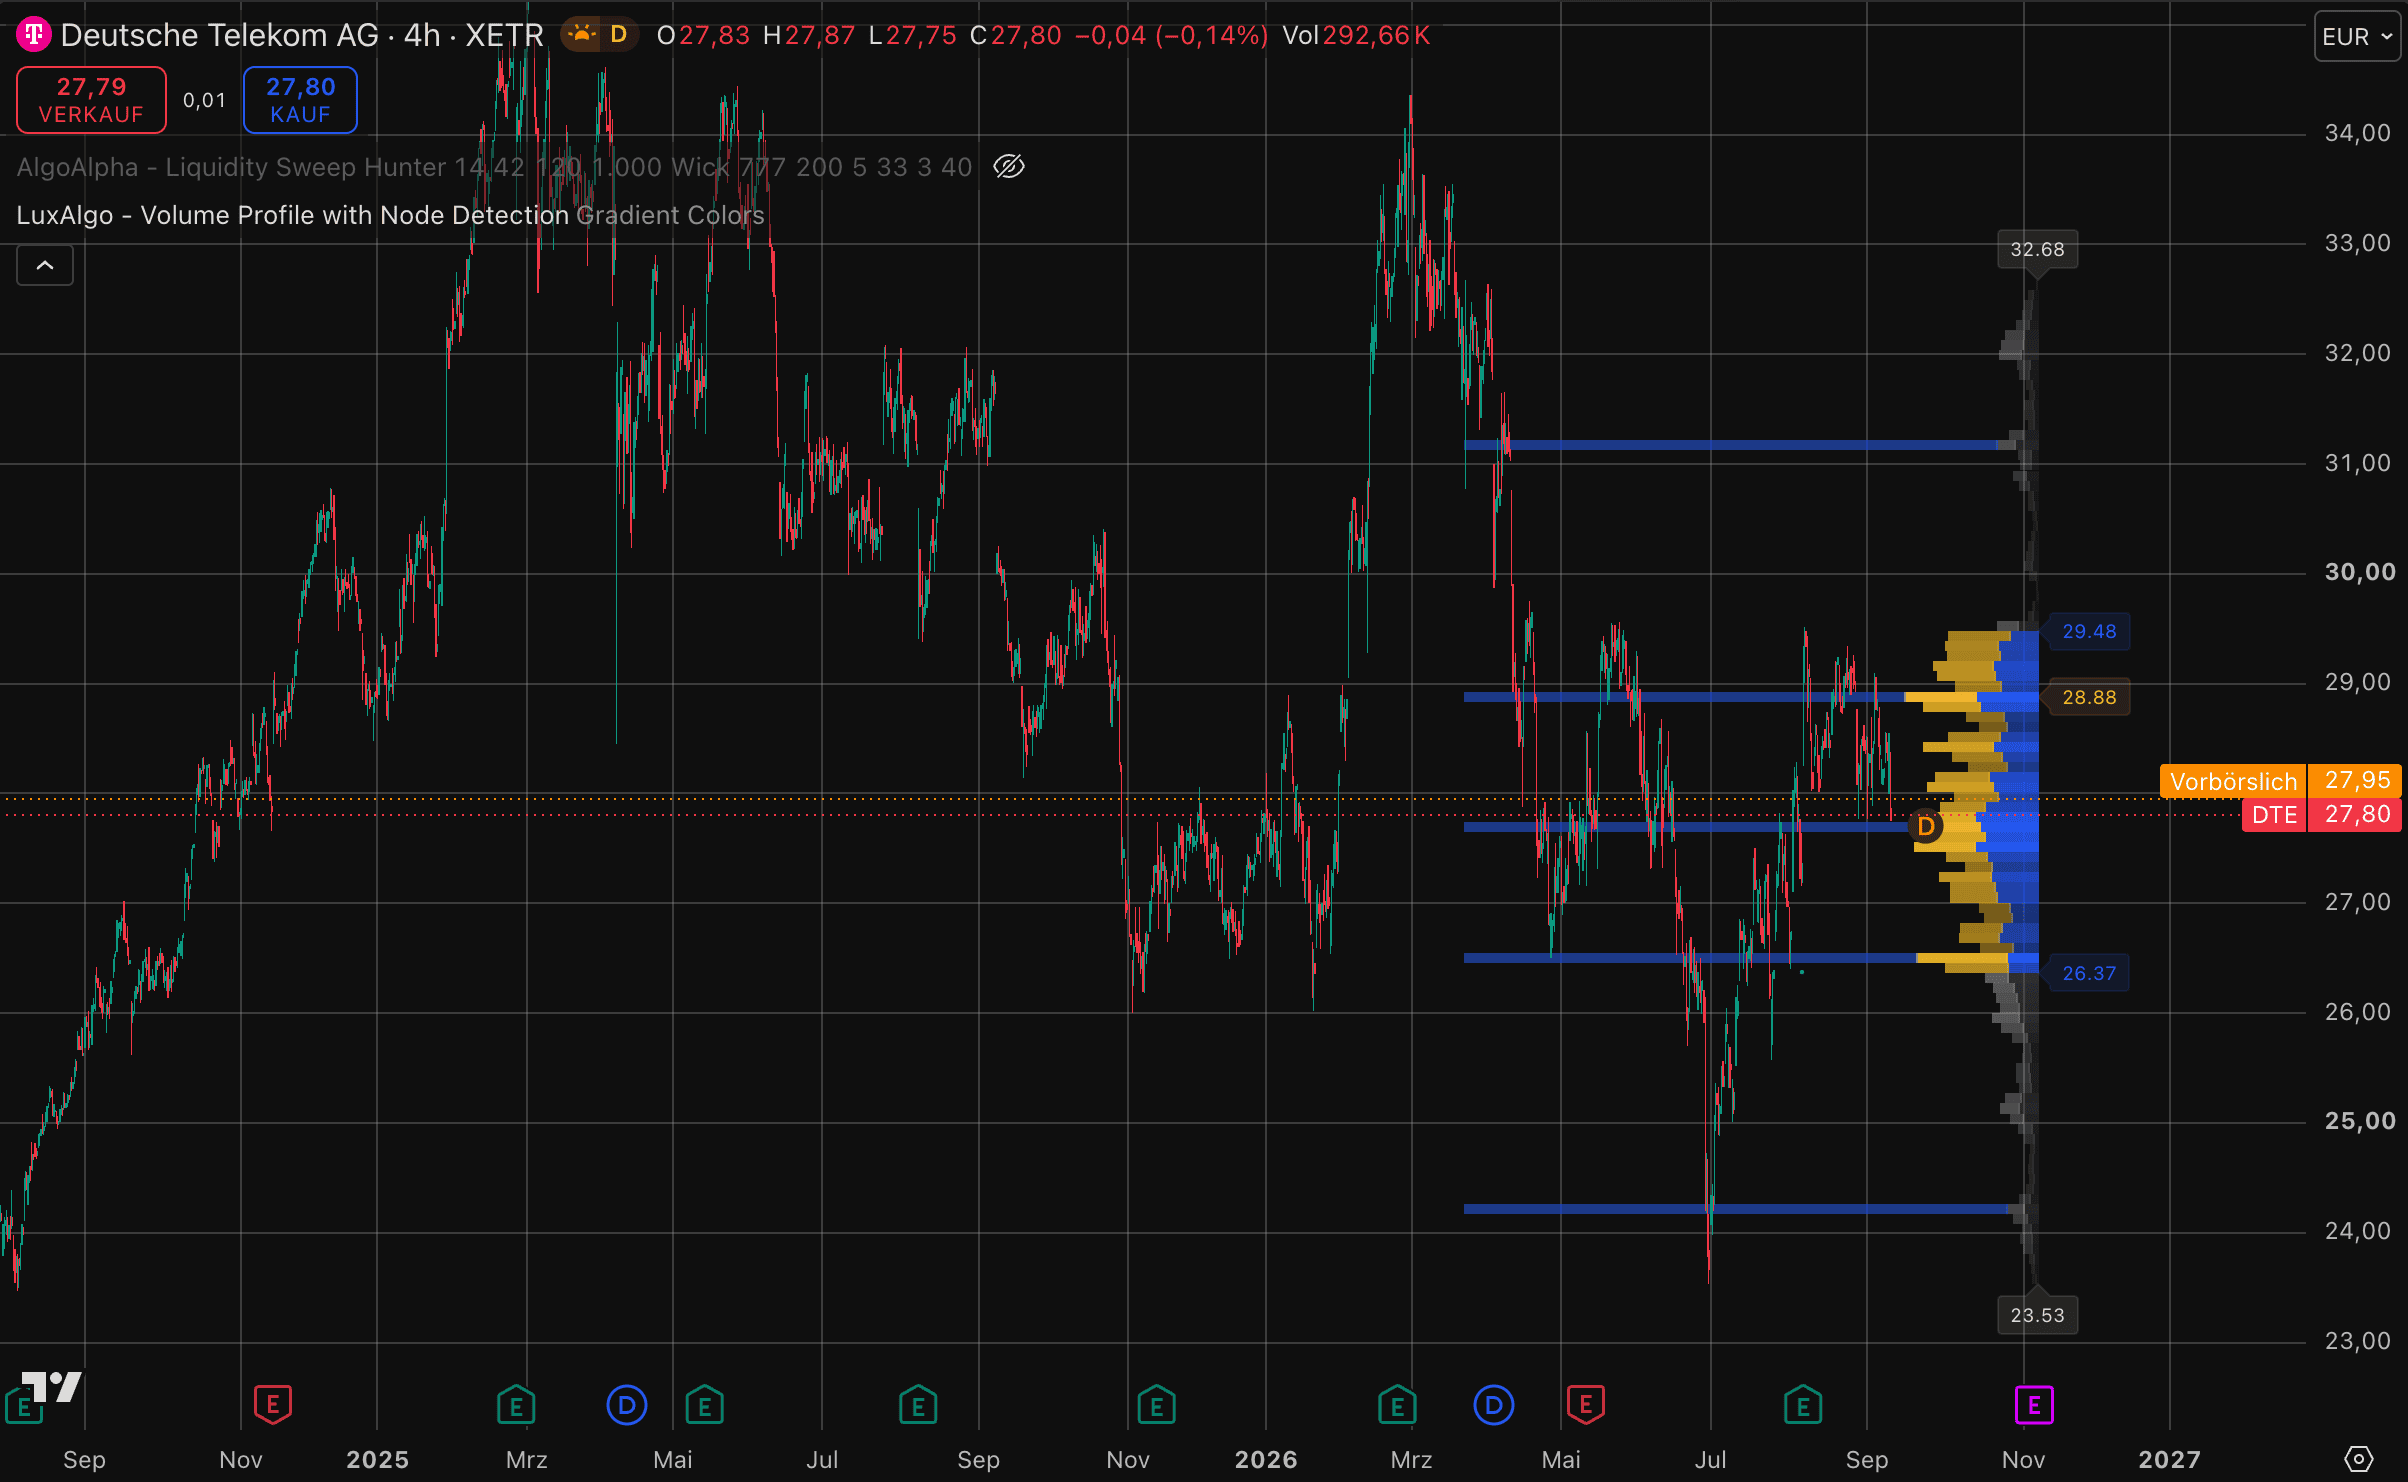
Task: Click the 32.68 profile top price label
Action: [x=2037, y=250]
